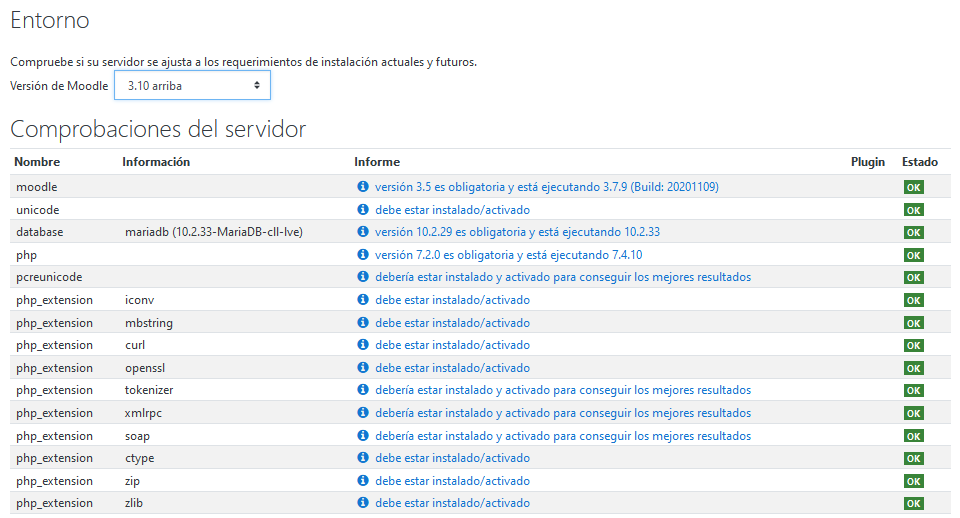
Task: Click the 'soap' information cell
Action: (137, 436)
